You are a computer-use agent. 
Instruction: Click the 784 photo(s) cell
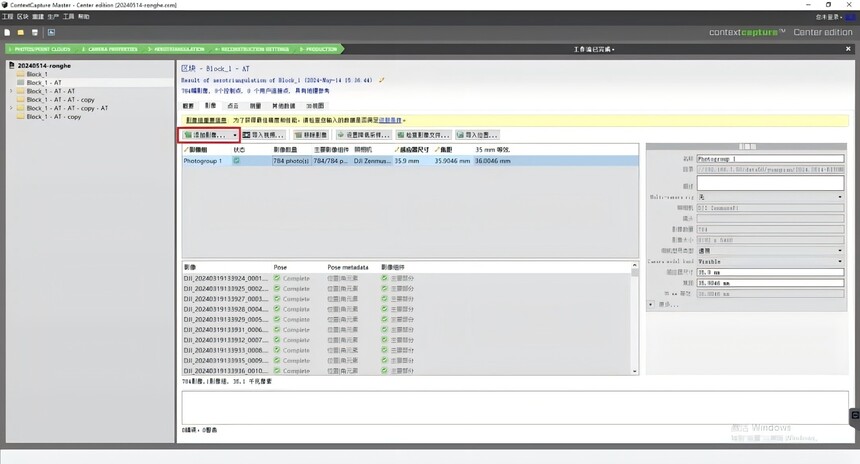pyautogui.click(x=291, y=161)
